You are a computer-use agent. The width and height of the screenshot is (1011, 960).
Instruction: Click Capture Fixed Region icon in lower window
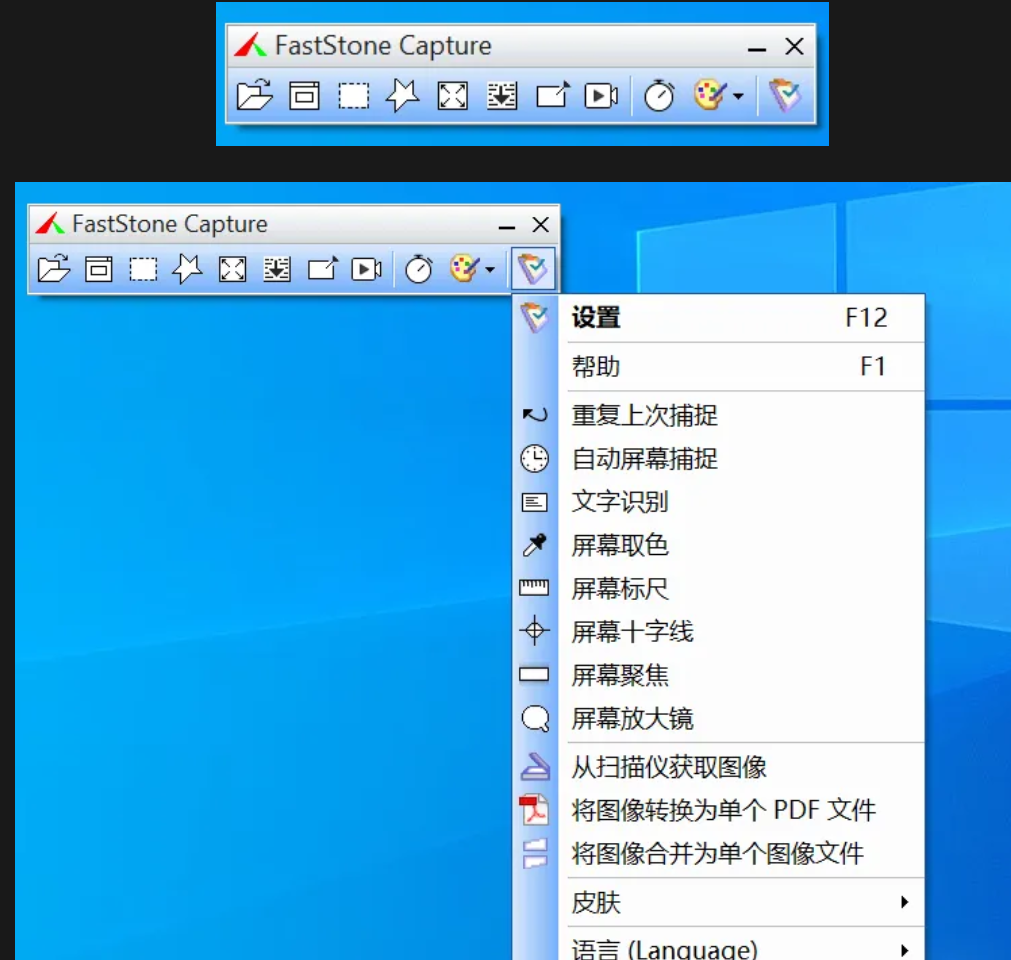pos(322,269)
